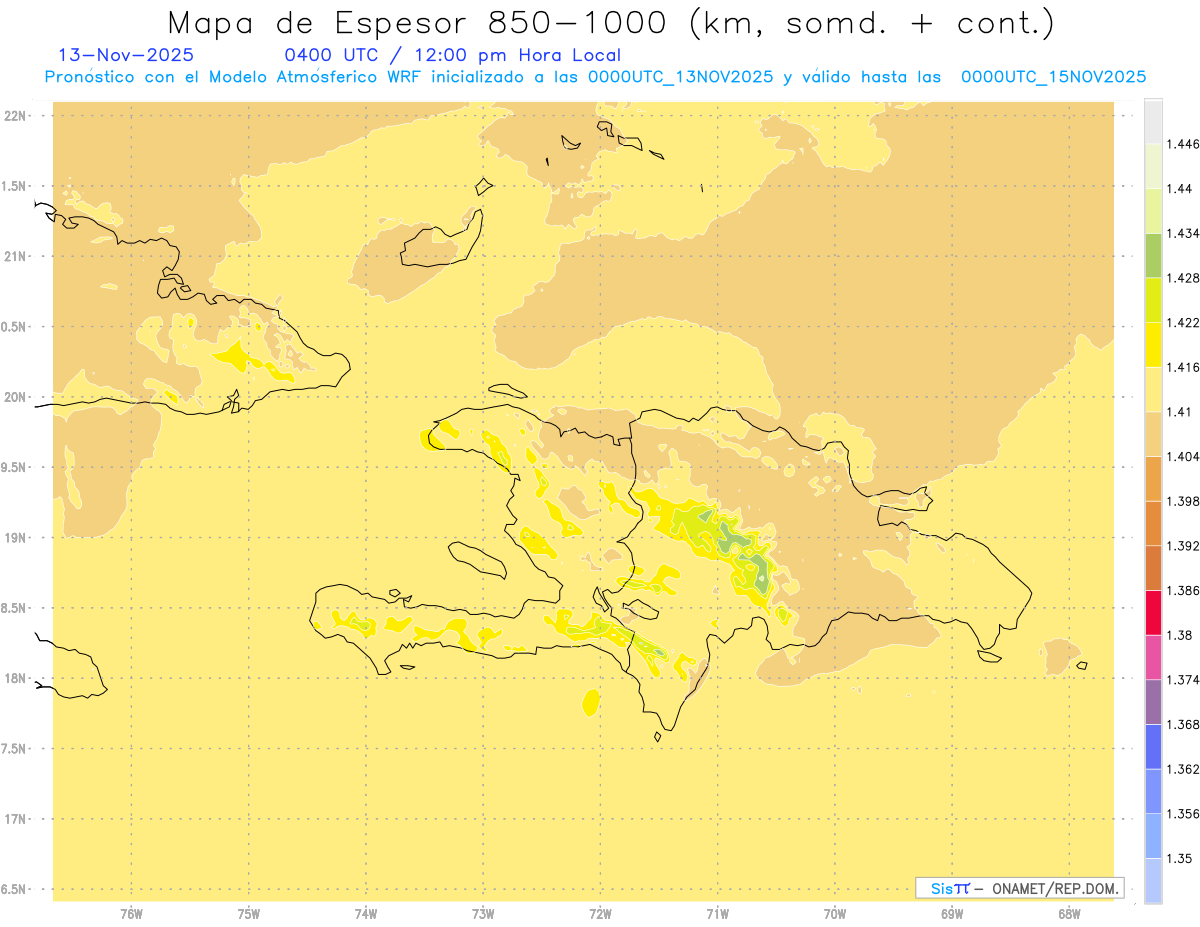Viewport: 1200px width, 927px height.
Task: Click the '21N' latitude label
Action: 15,256
